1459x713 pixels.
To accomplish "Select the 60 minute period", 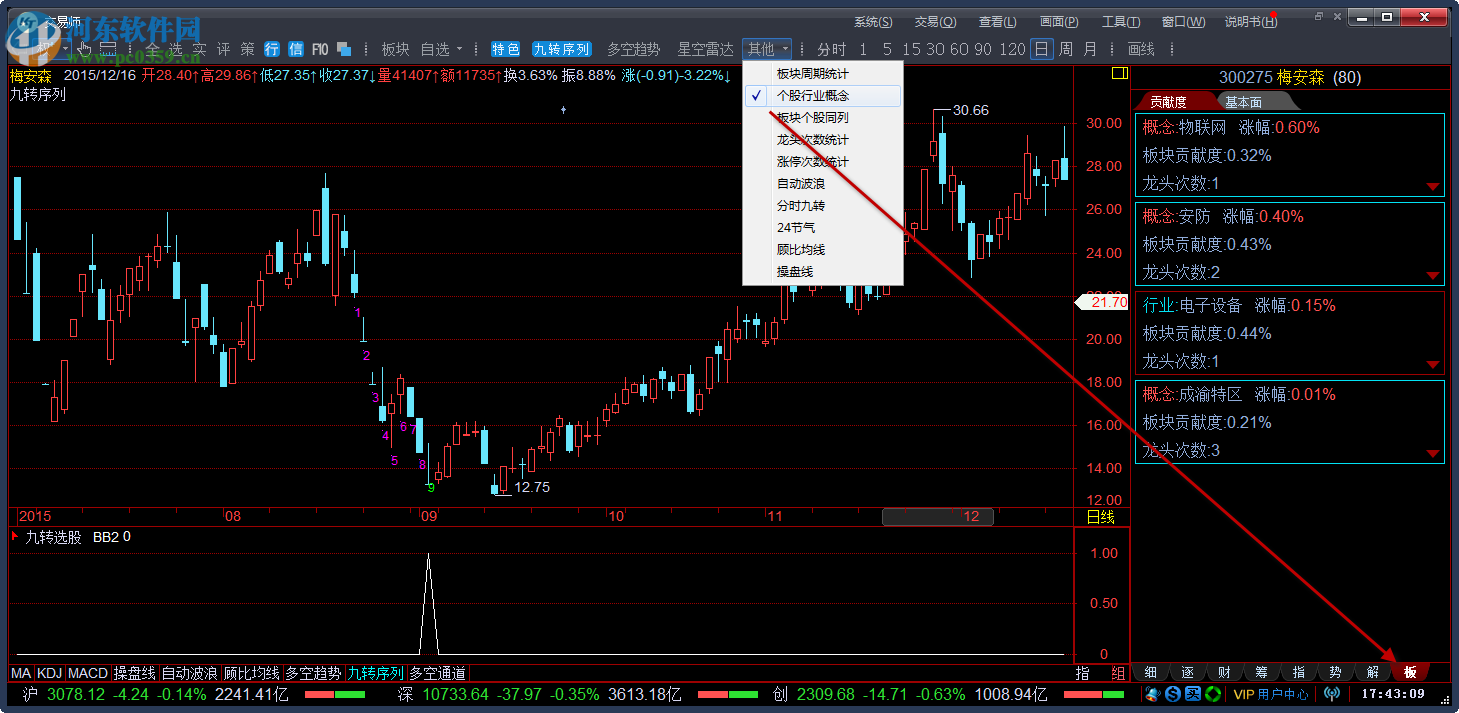I will coord(958,49).
